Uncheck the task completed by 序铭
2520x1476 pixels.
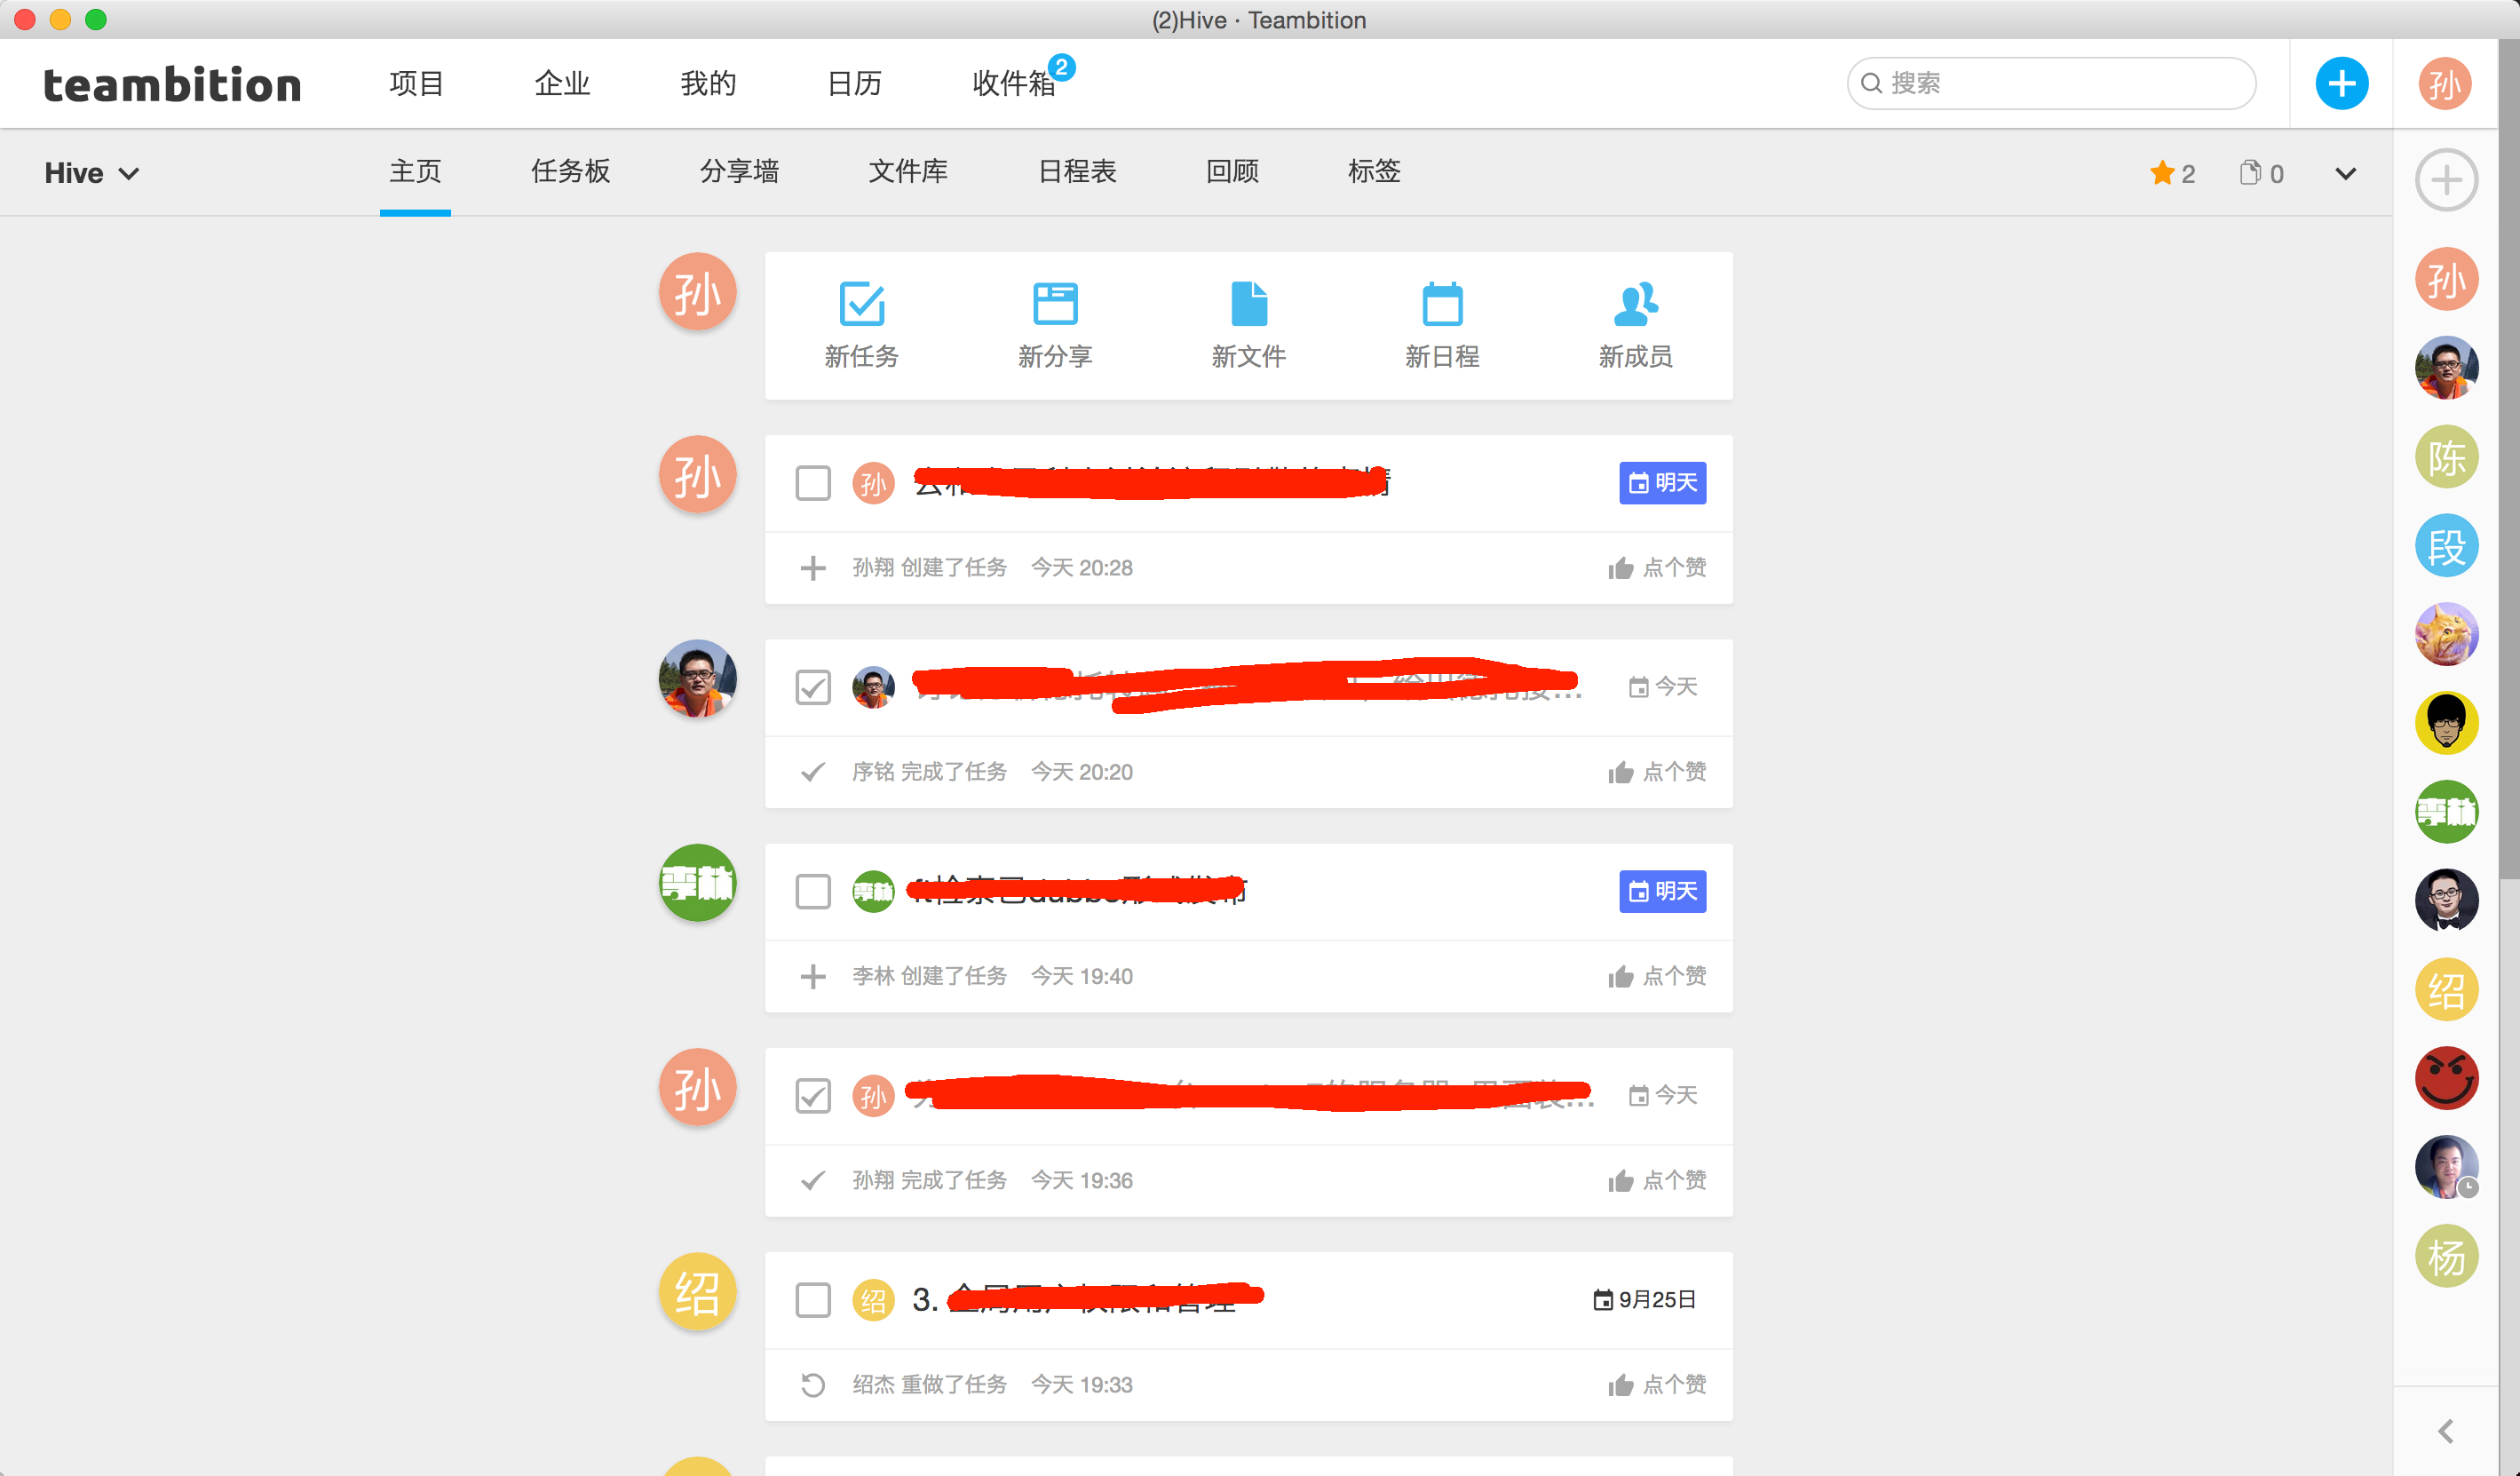(812, 688)
